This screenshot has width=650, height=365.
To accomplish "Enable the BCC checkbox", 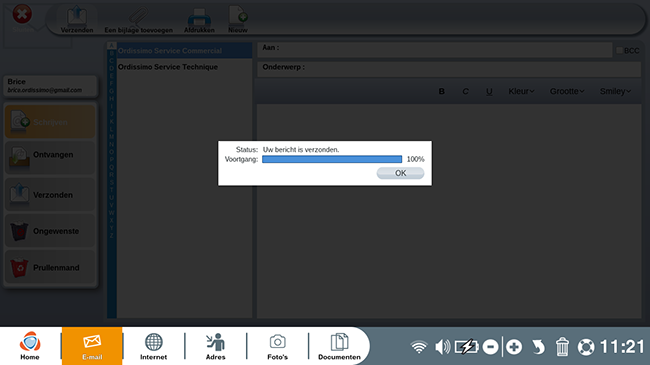I will point(619,50).
